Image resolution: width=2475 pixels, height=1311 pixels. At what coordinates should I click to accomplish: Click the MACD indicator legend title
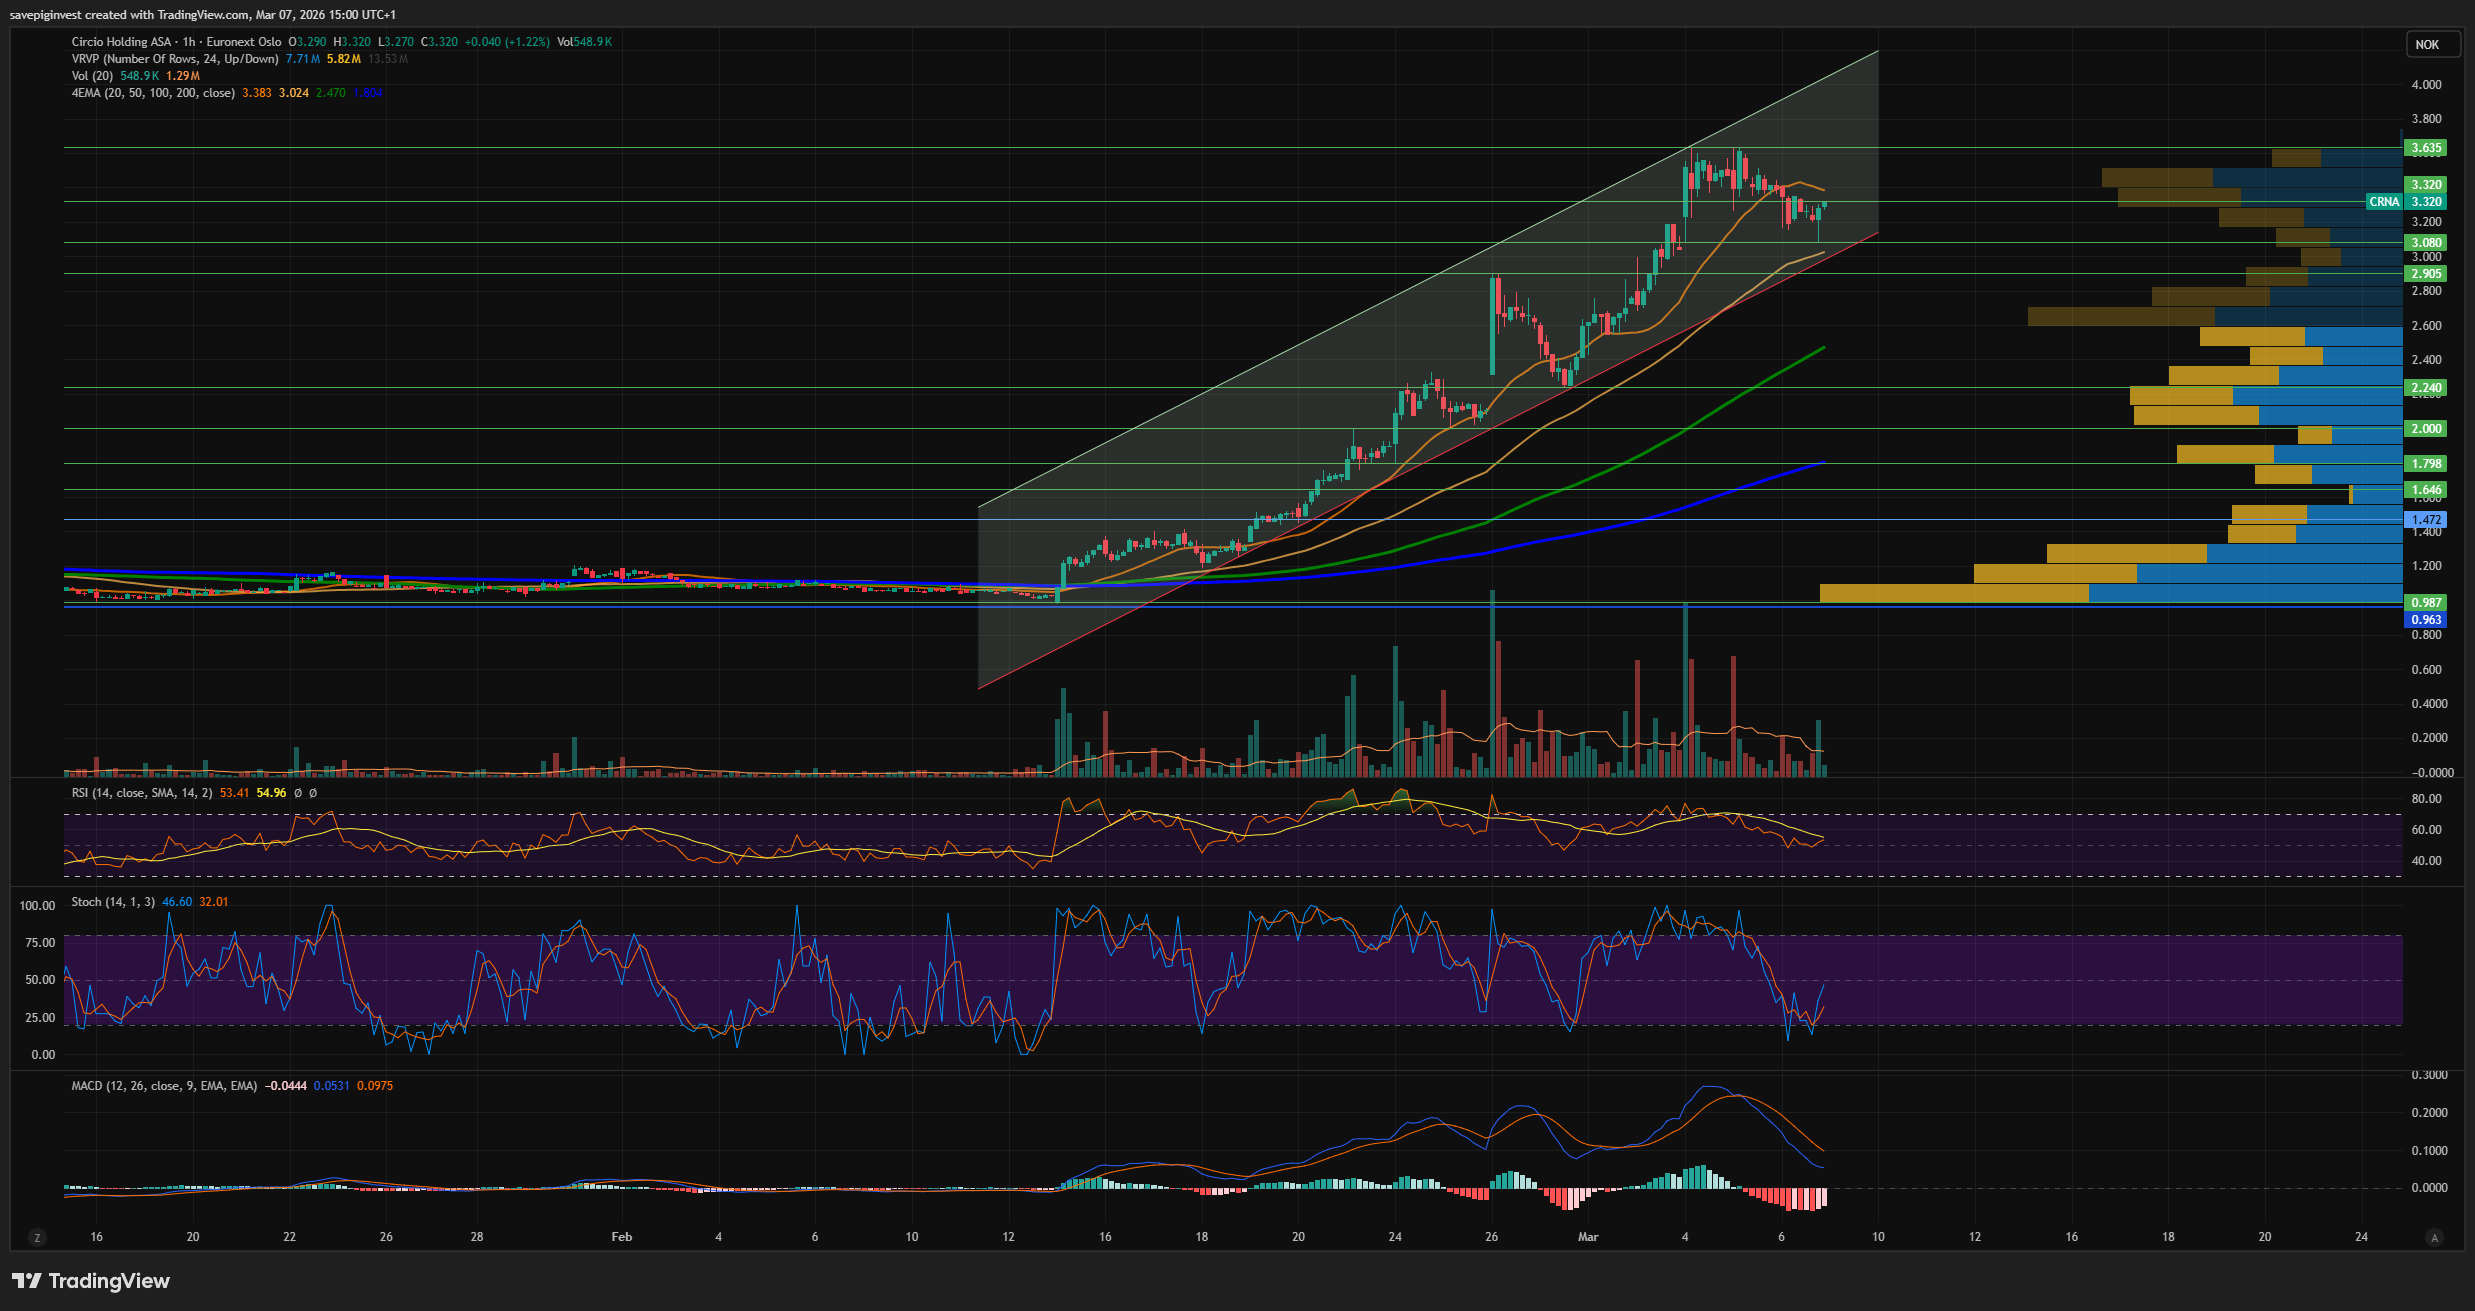click(164, 1086)
